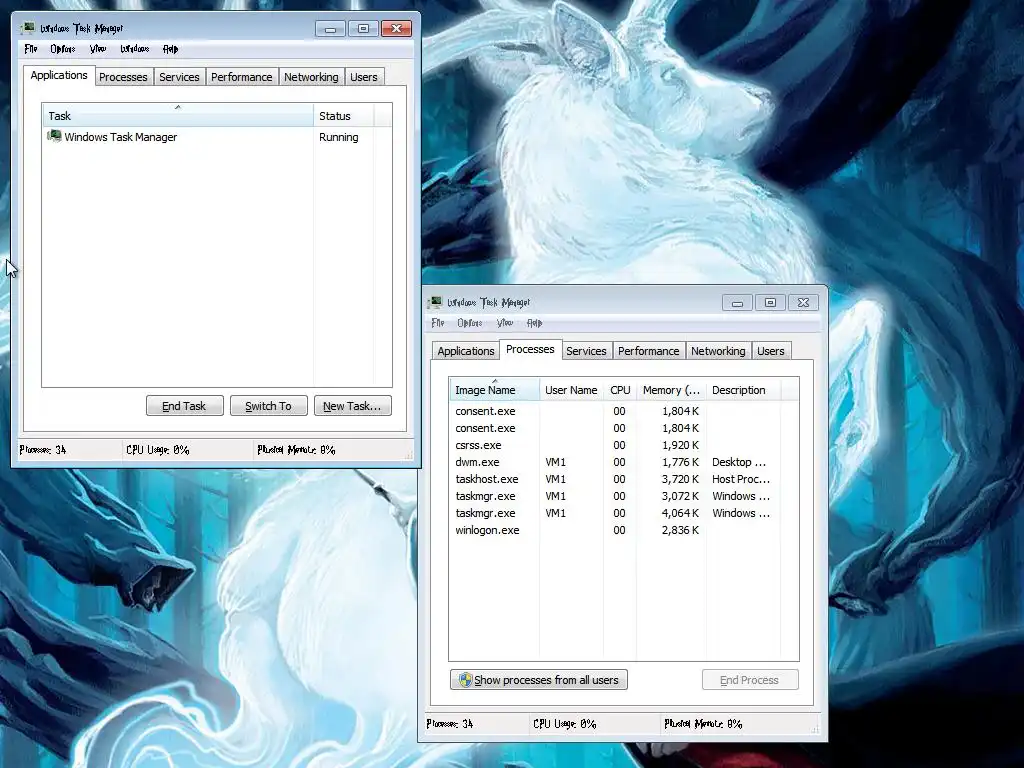
Task: Click the Switch To button
Action: (x=268, y=406)
